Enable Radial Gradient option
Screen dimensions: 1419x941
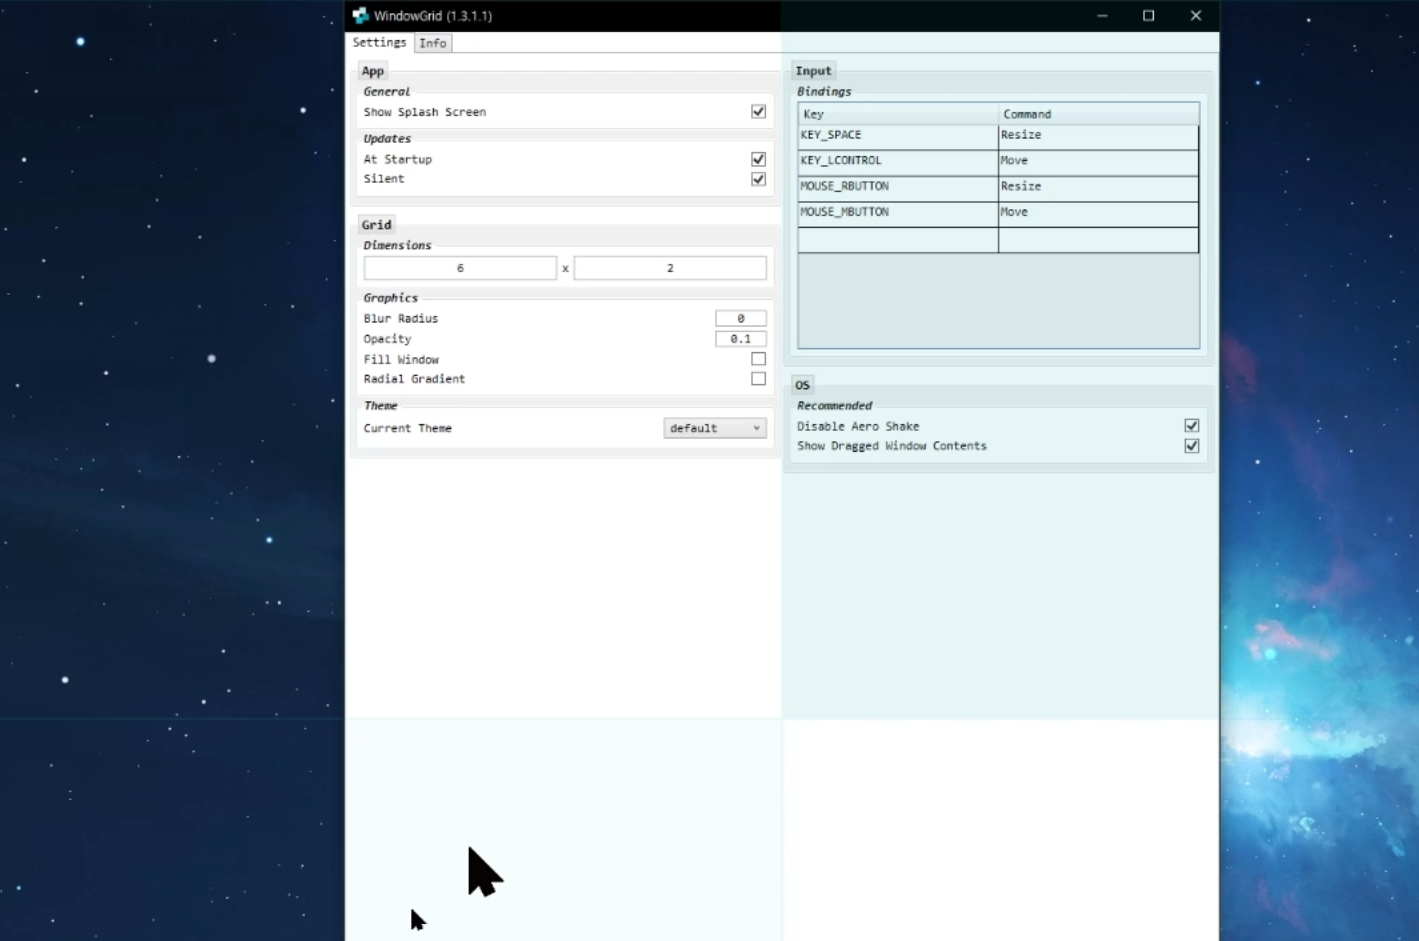758,379
